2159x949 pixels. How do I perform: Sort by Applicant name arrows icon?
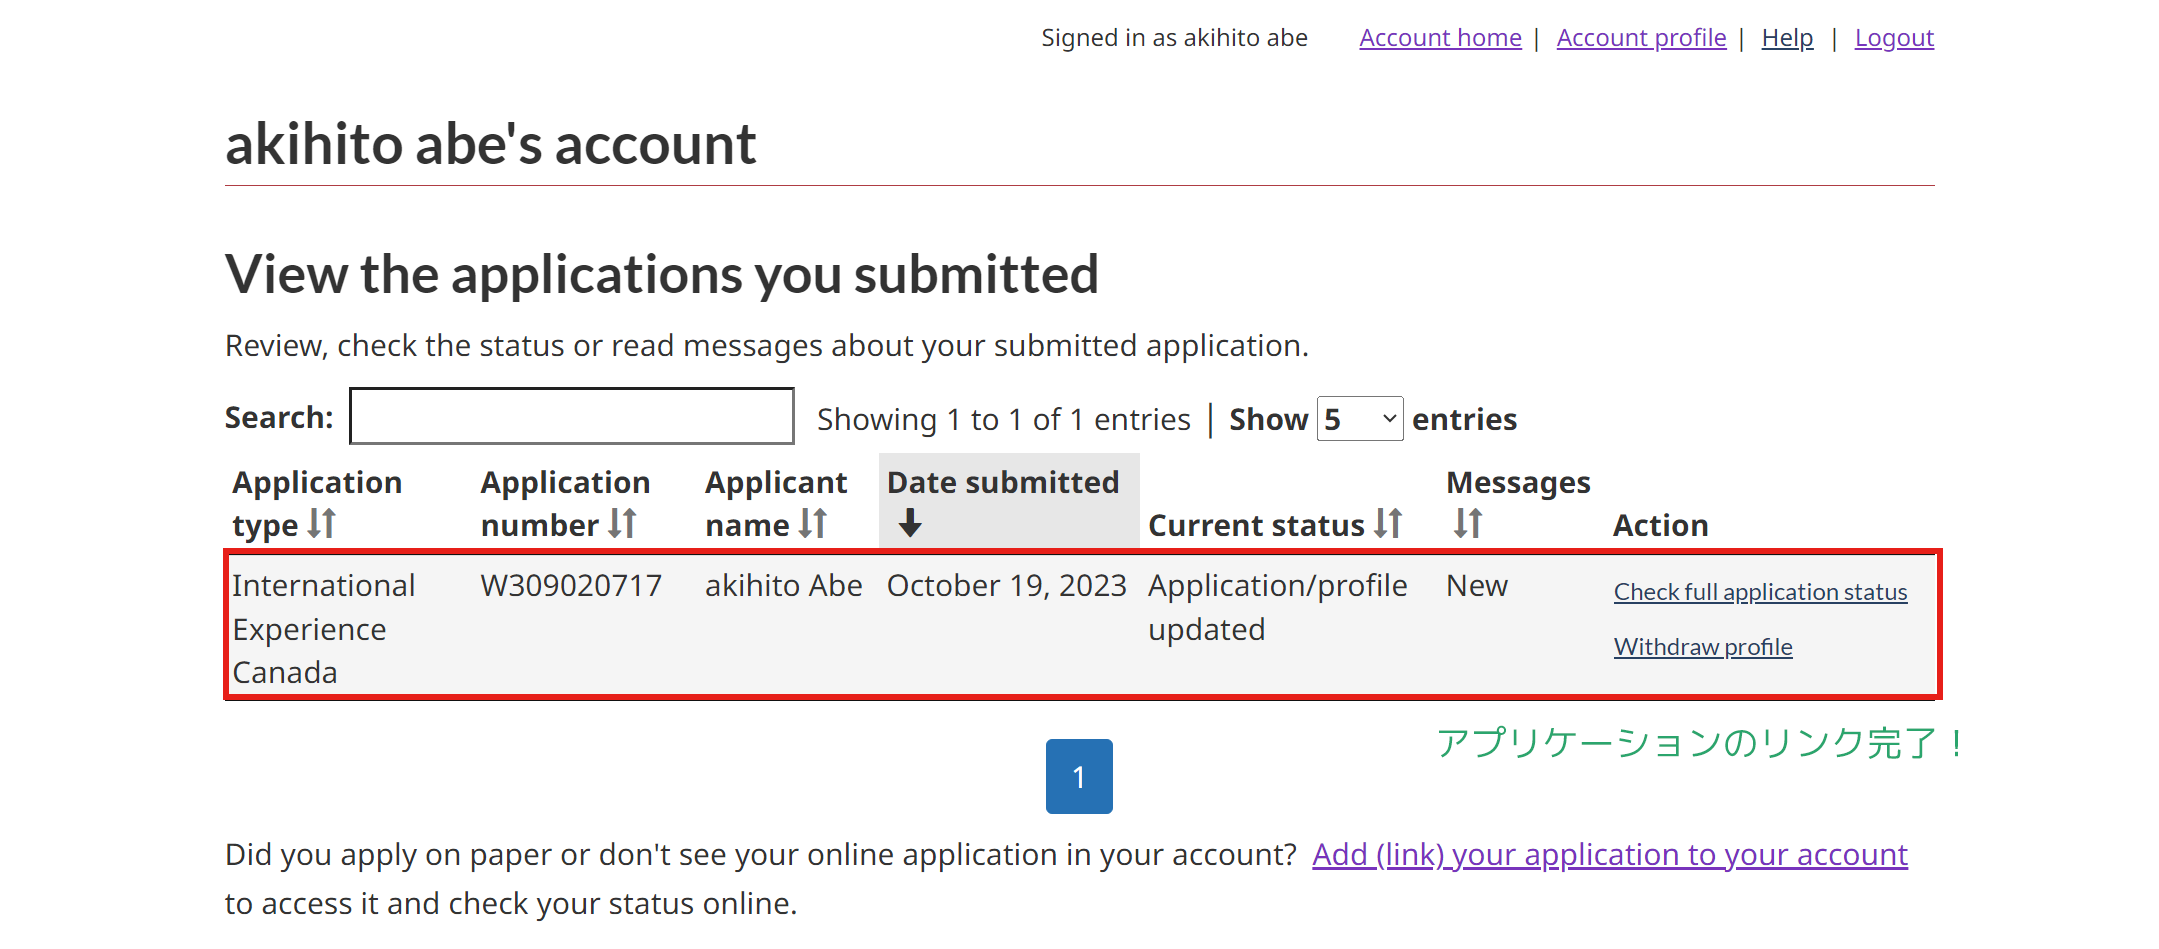813,523
